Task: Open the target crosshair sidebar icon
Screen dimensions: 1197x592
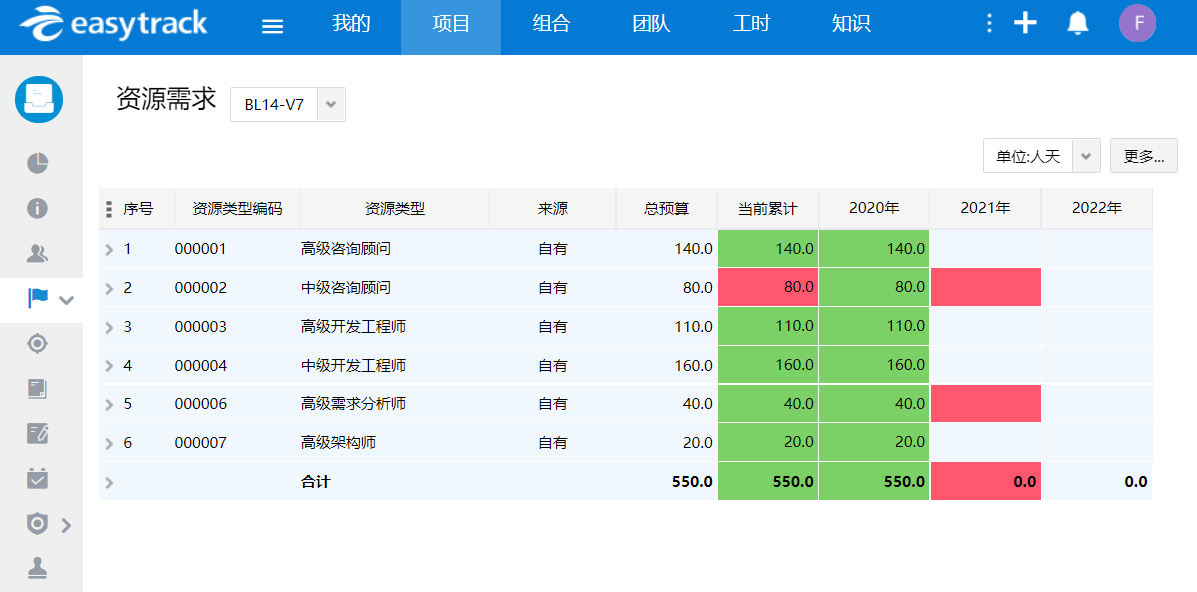Action: pyautogui.click(x=37, y=344)
